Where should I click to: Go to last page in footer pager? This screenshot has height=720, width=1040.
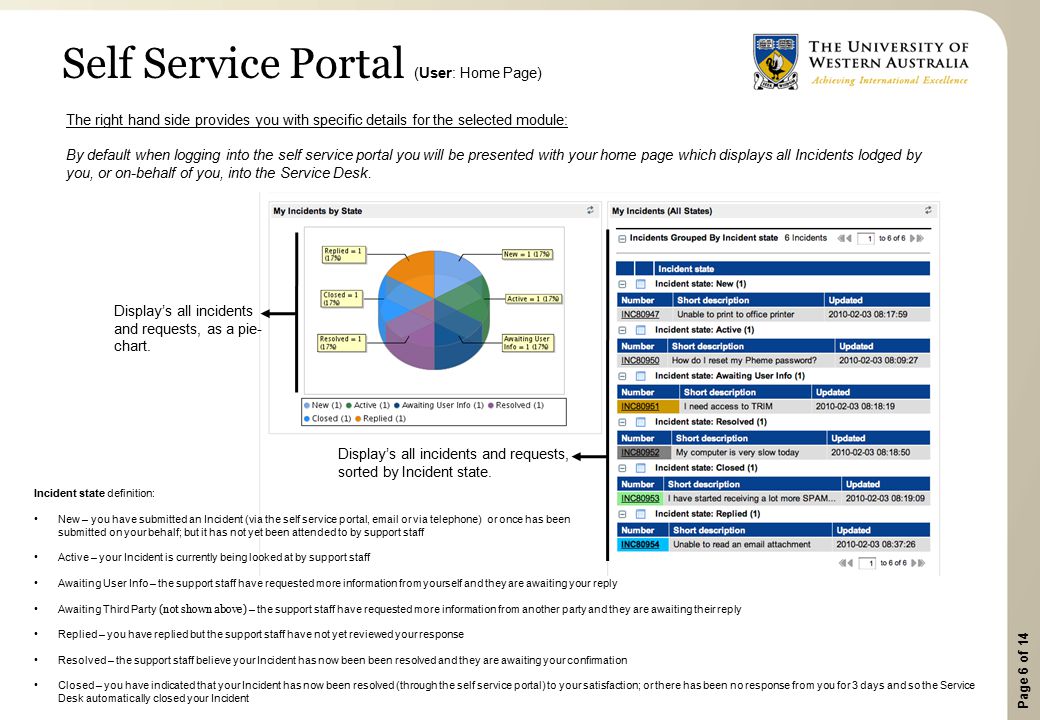point(922,563)
